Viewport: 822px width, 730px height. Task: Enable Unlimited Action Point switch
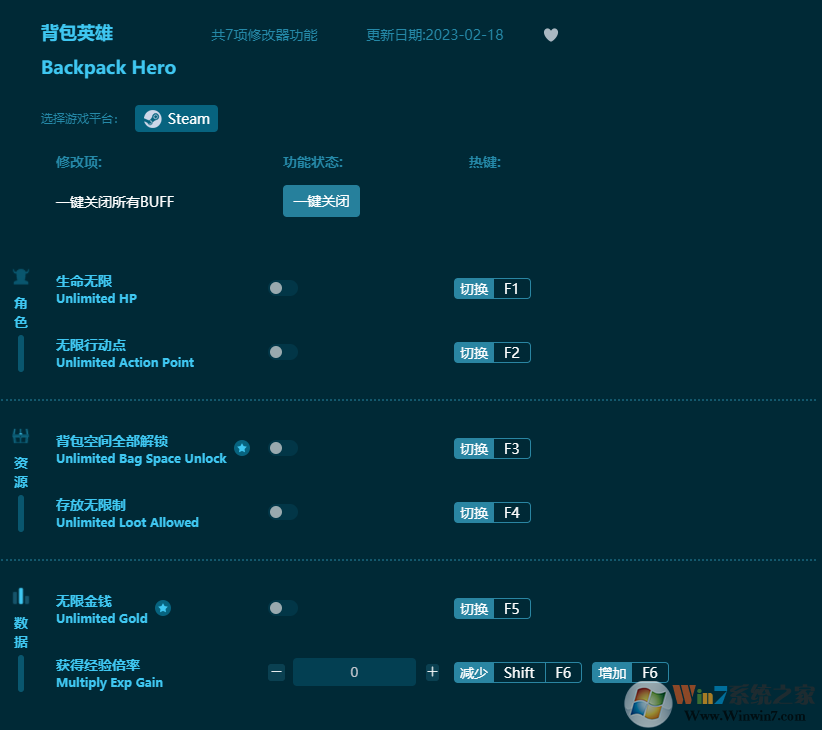coord(283,352)
